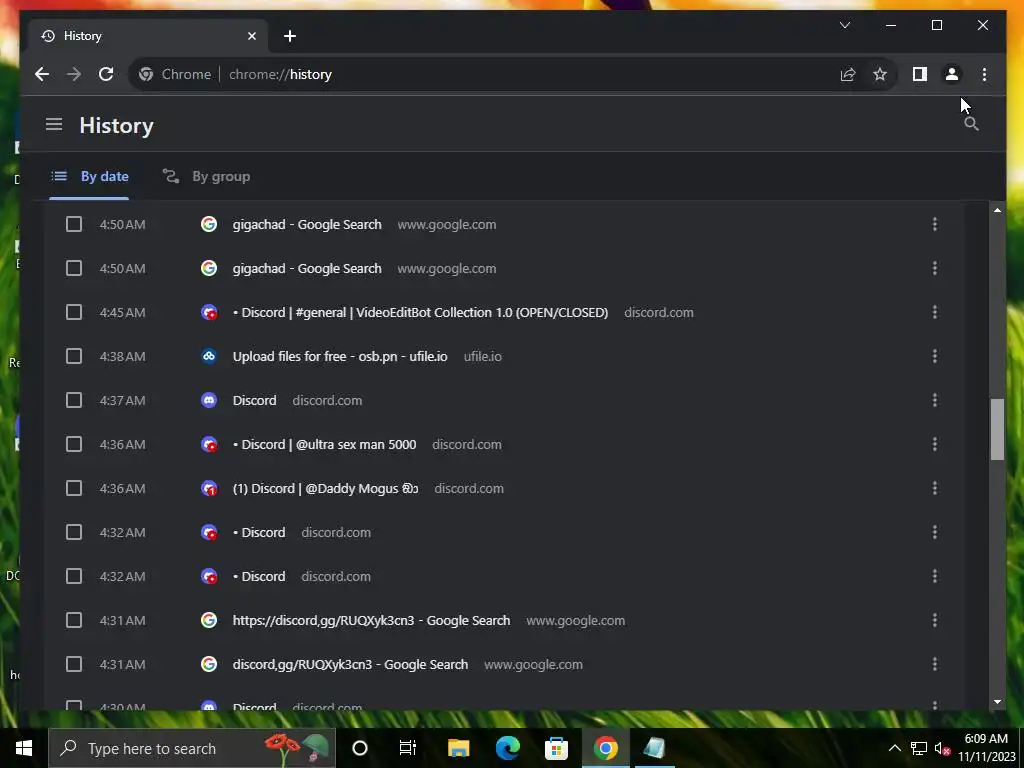Check the first 4:32 AM Discord entry

point(74,532)
